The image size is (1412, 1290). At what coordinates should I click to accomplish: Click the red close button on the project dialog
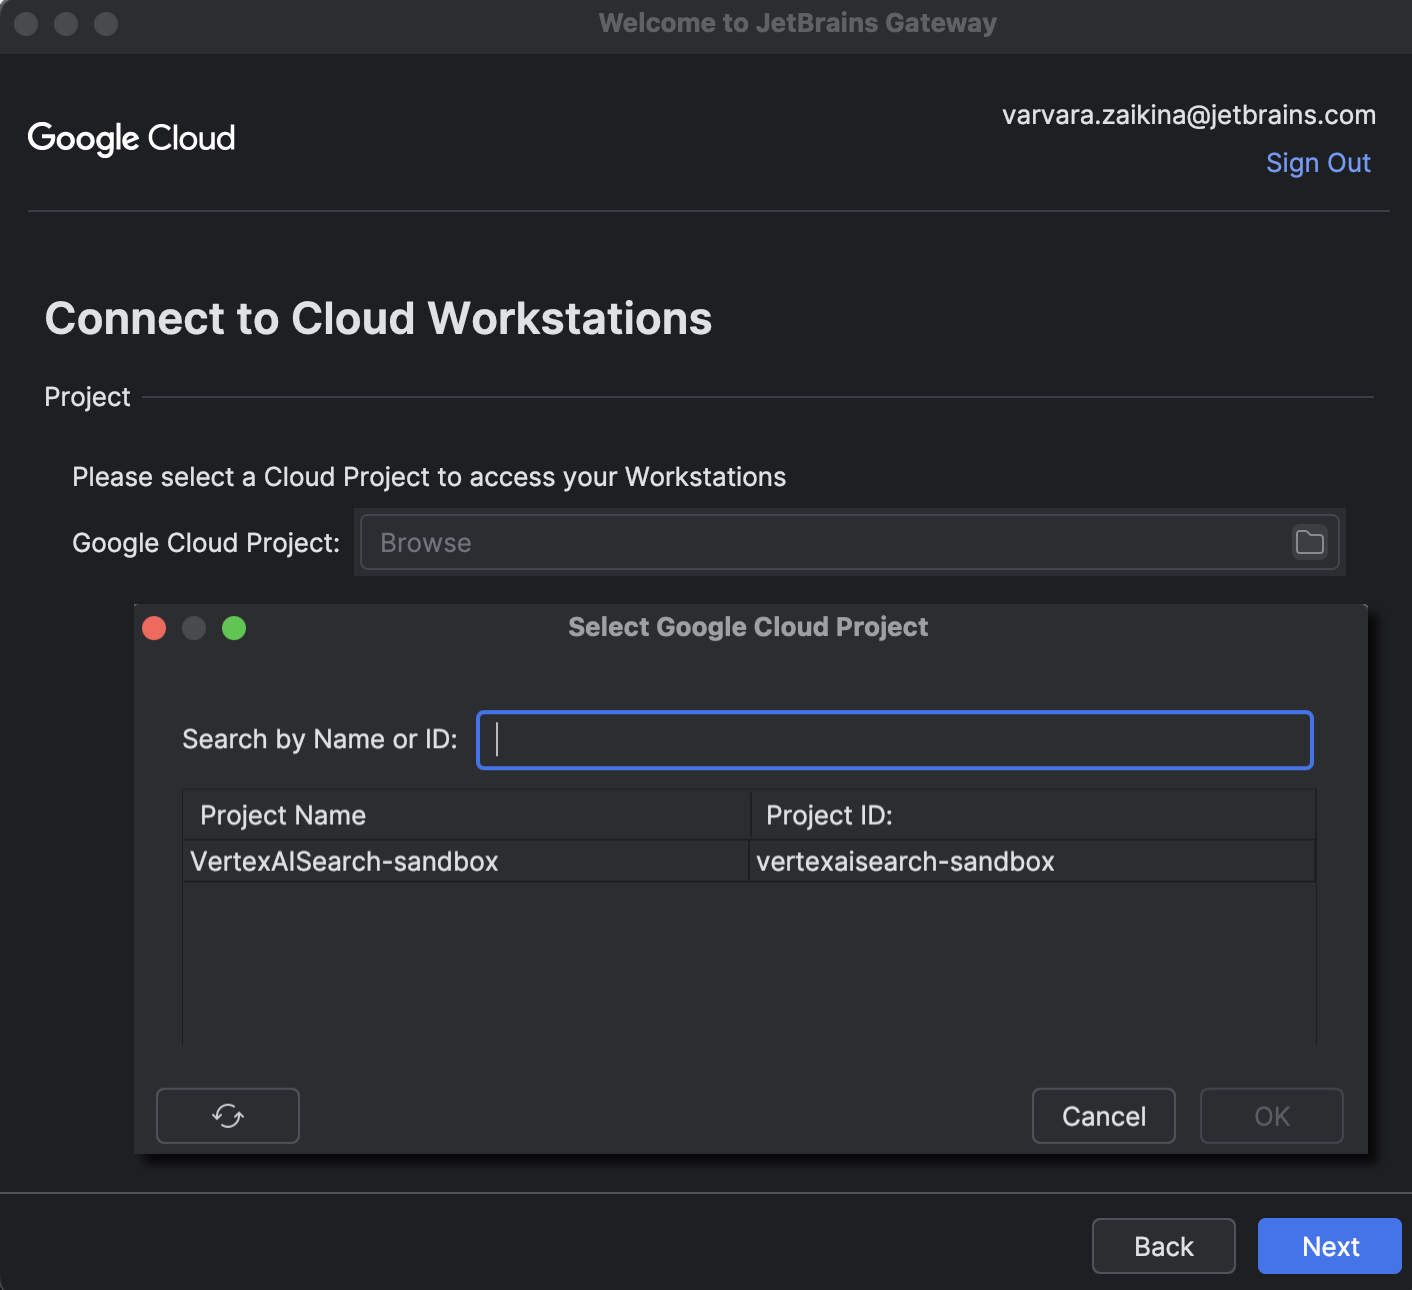(154, 628)
